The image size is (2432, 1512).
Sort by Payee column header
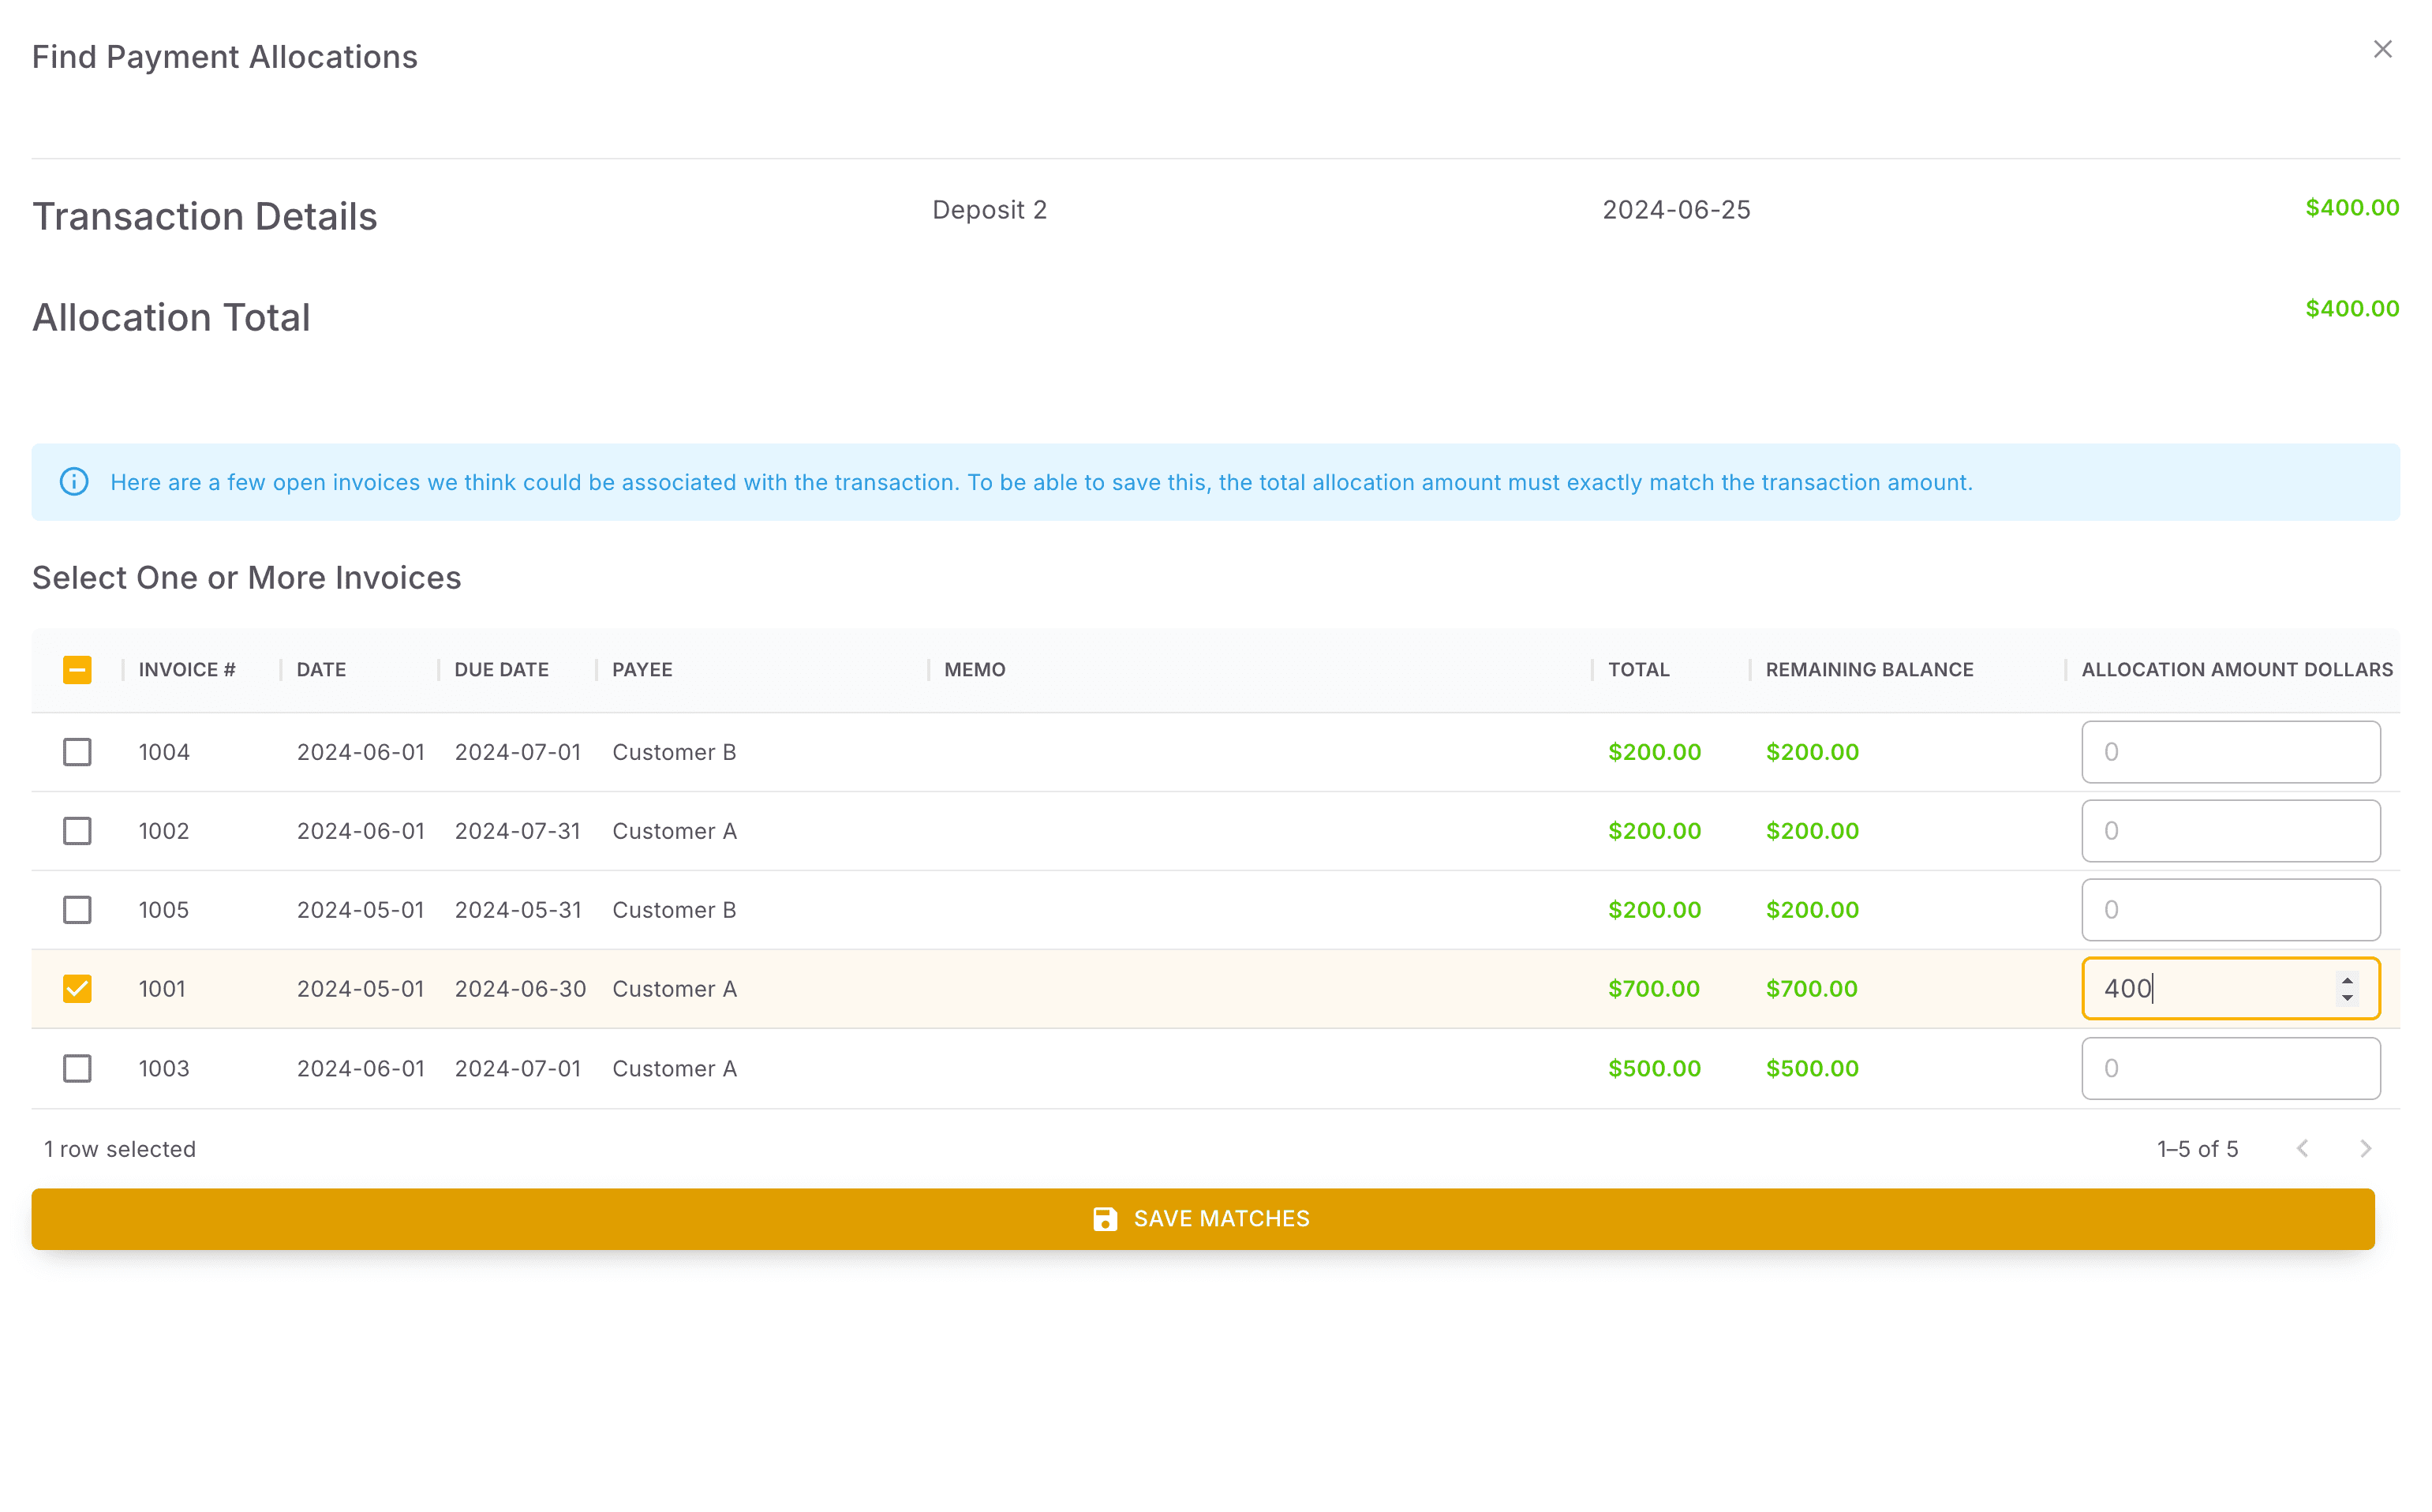coord(642,670)
